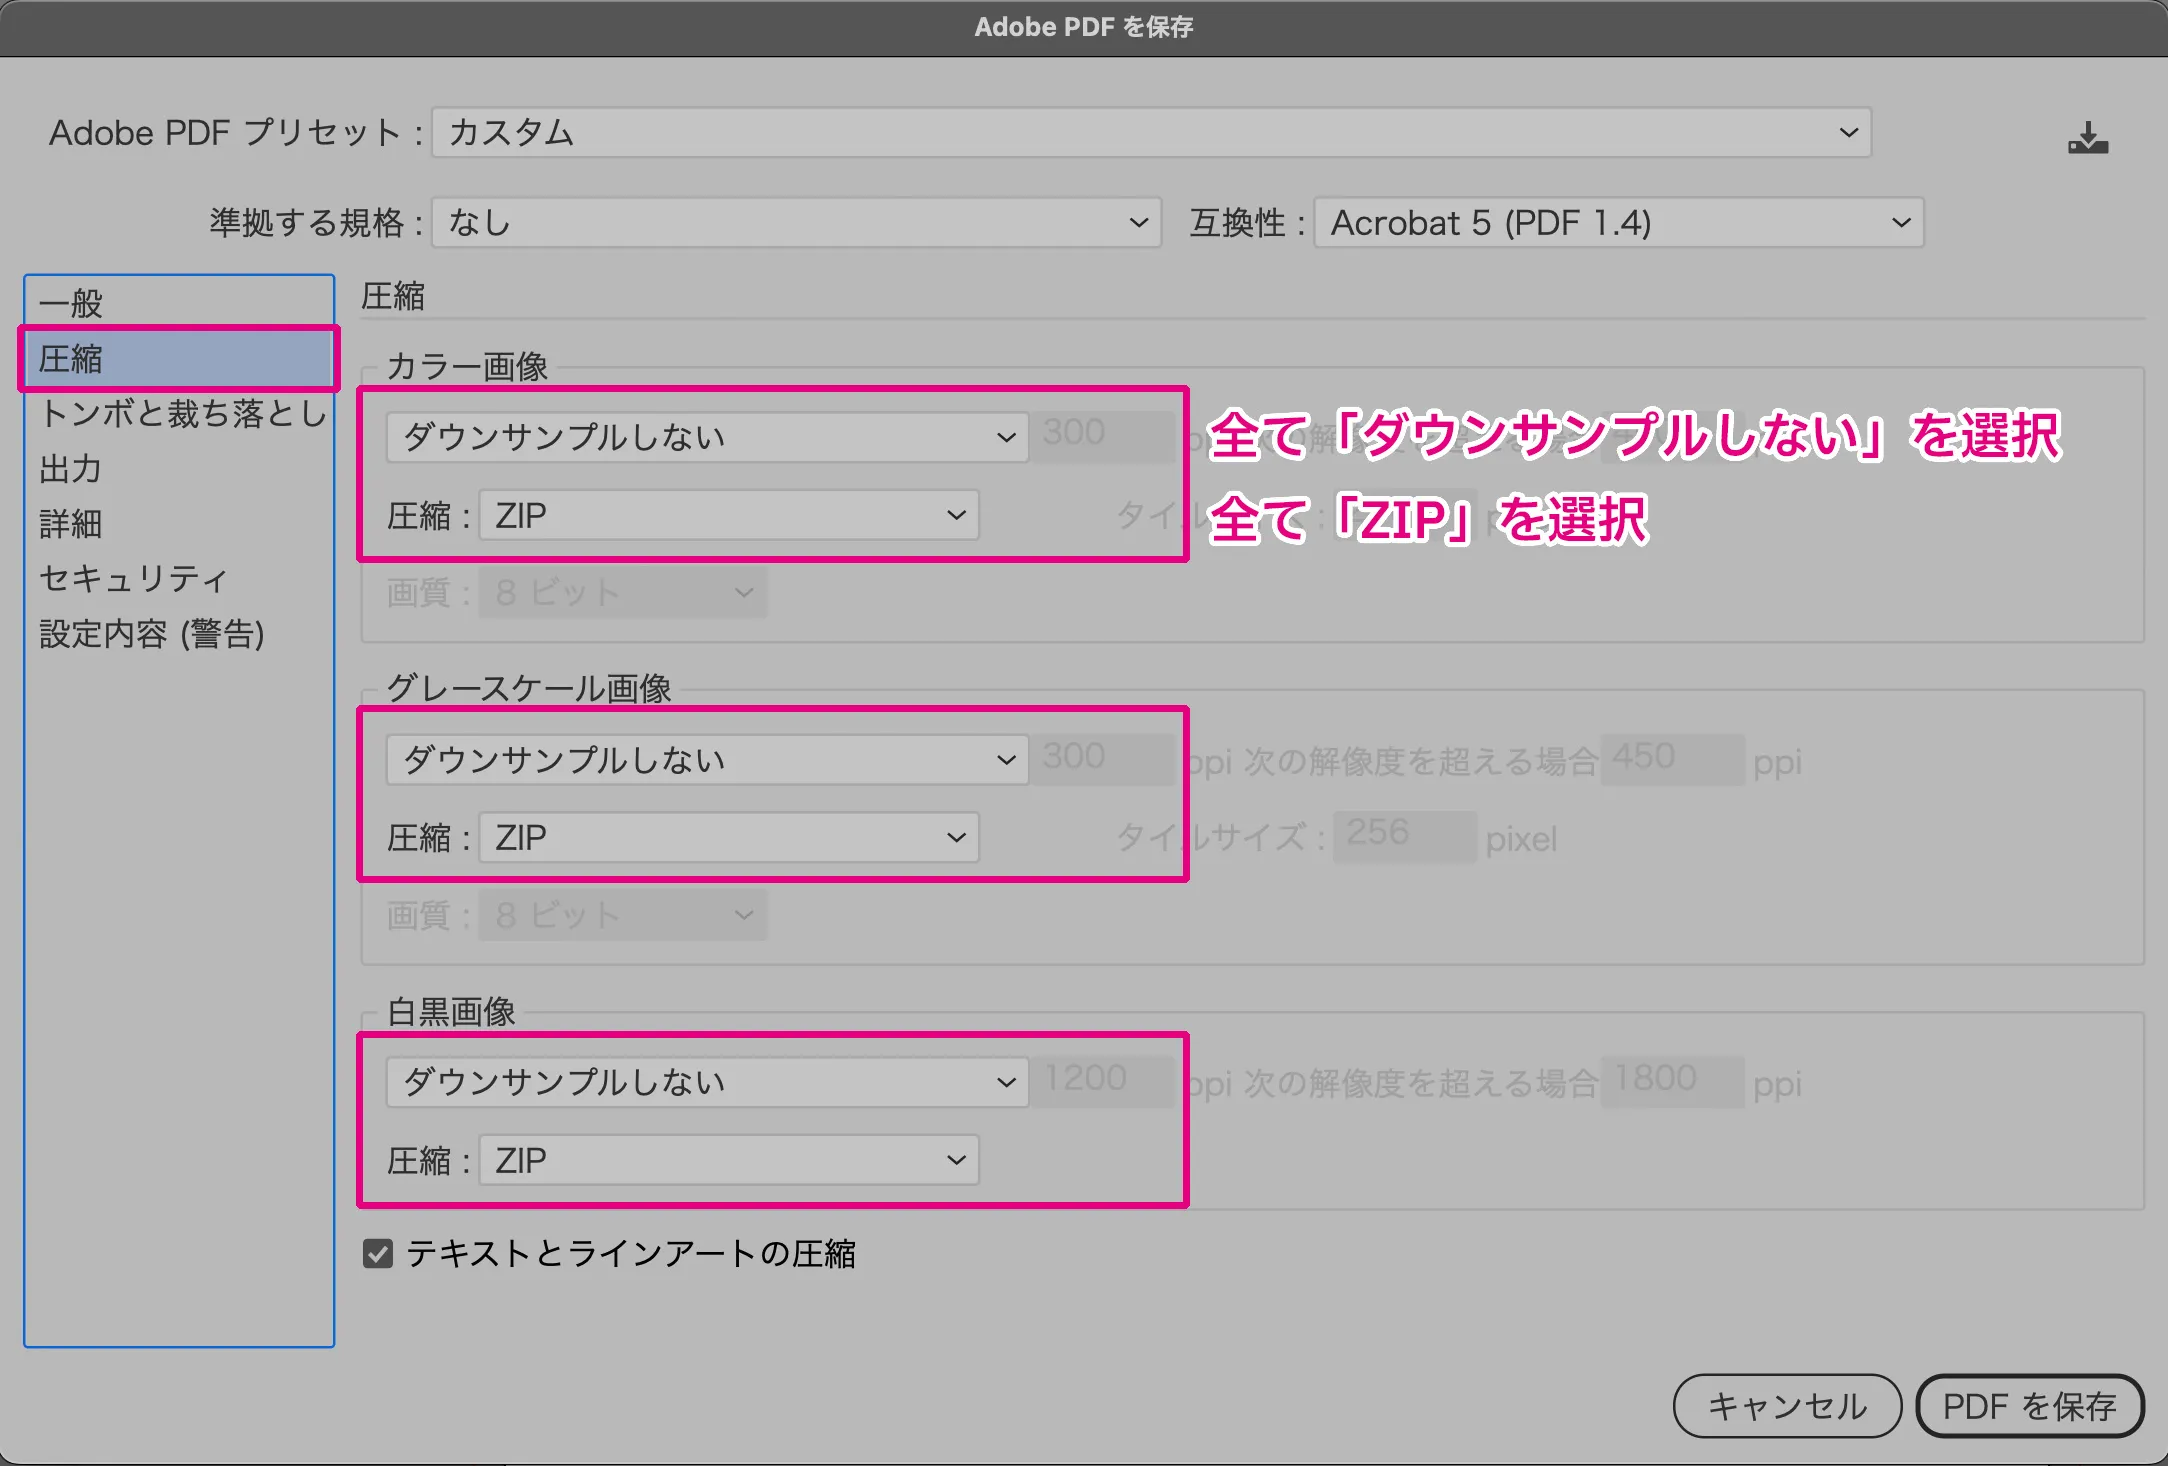Click 白黒画像 1200 ppi field
Image resolution: width=2168 pixels, height=1466 pixels.
[1103, 1082]
